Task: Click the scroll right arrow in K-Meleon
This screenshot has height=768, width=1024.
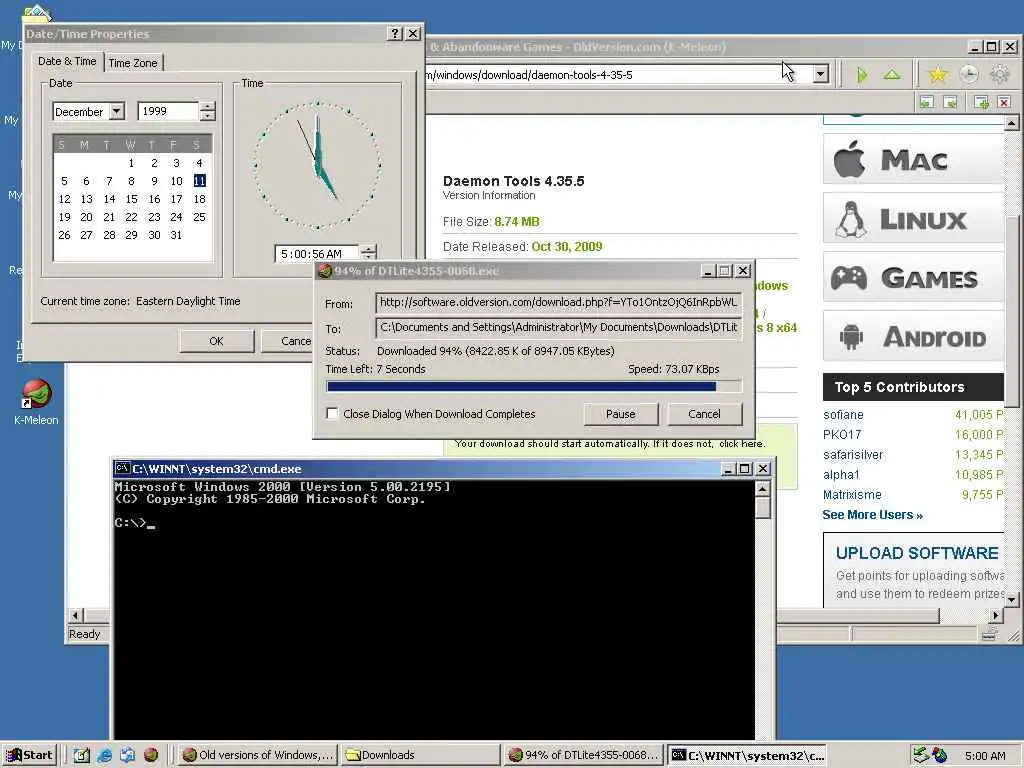Action: pyautogui.click(x=995, y=615)
